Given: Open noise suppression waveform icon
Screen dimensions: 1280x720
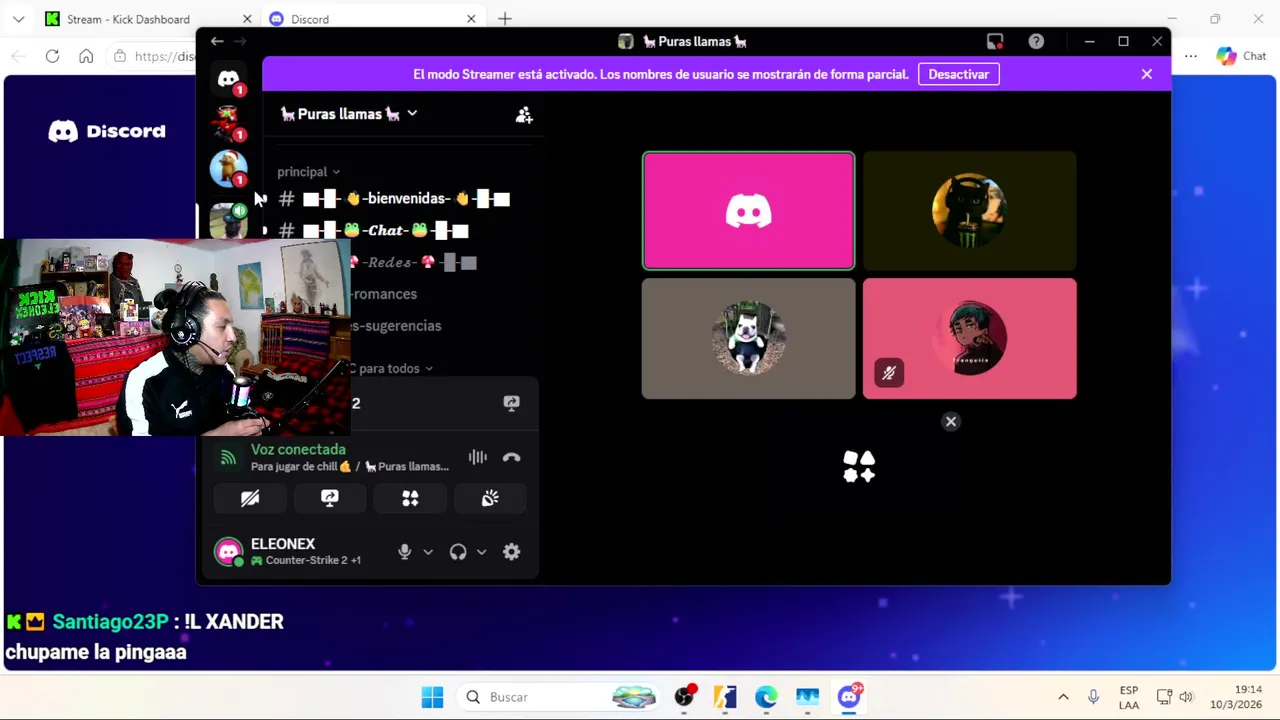Looking at the screenshot, I should click(478, 457).
